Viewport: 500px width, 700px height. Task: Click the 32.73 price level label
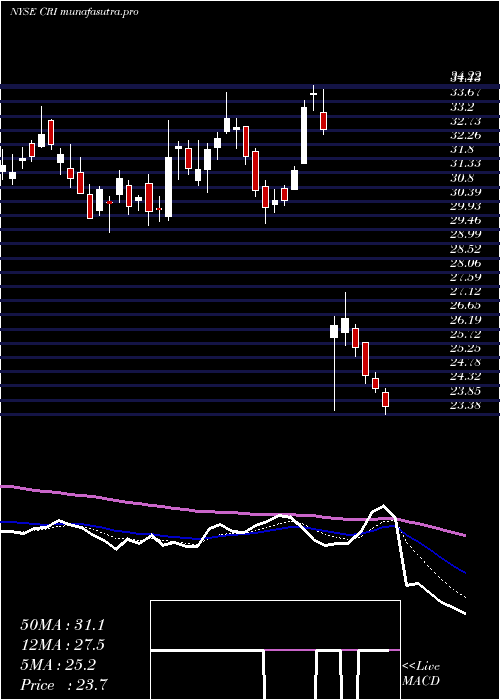tap(465, 121)
